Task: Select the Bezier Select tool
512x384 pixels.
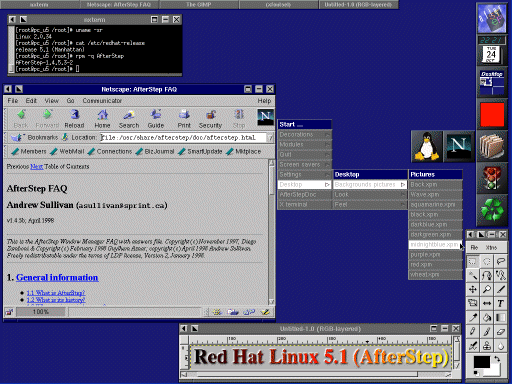Action: point(487,275)
